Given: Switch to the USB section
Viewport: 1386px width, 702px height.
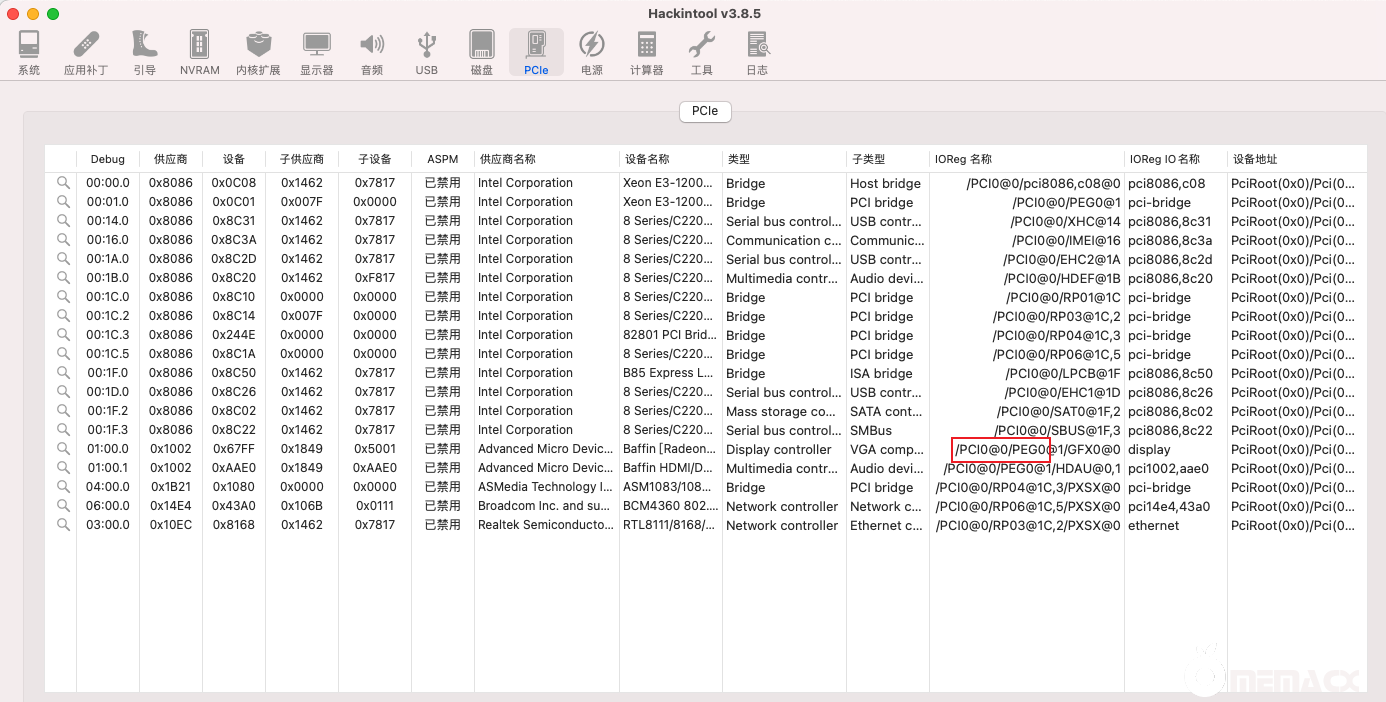Looking at the screenshot, I should [x=427, y=52].
